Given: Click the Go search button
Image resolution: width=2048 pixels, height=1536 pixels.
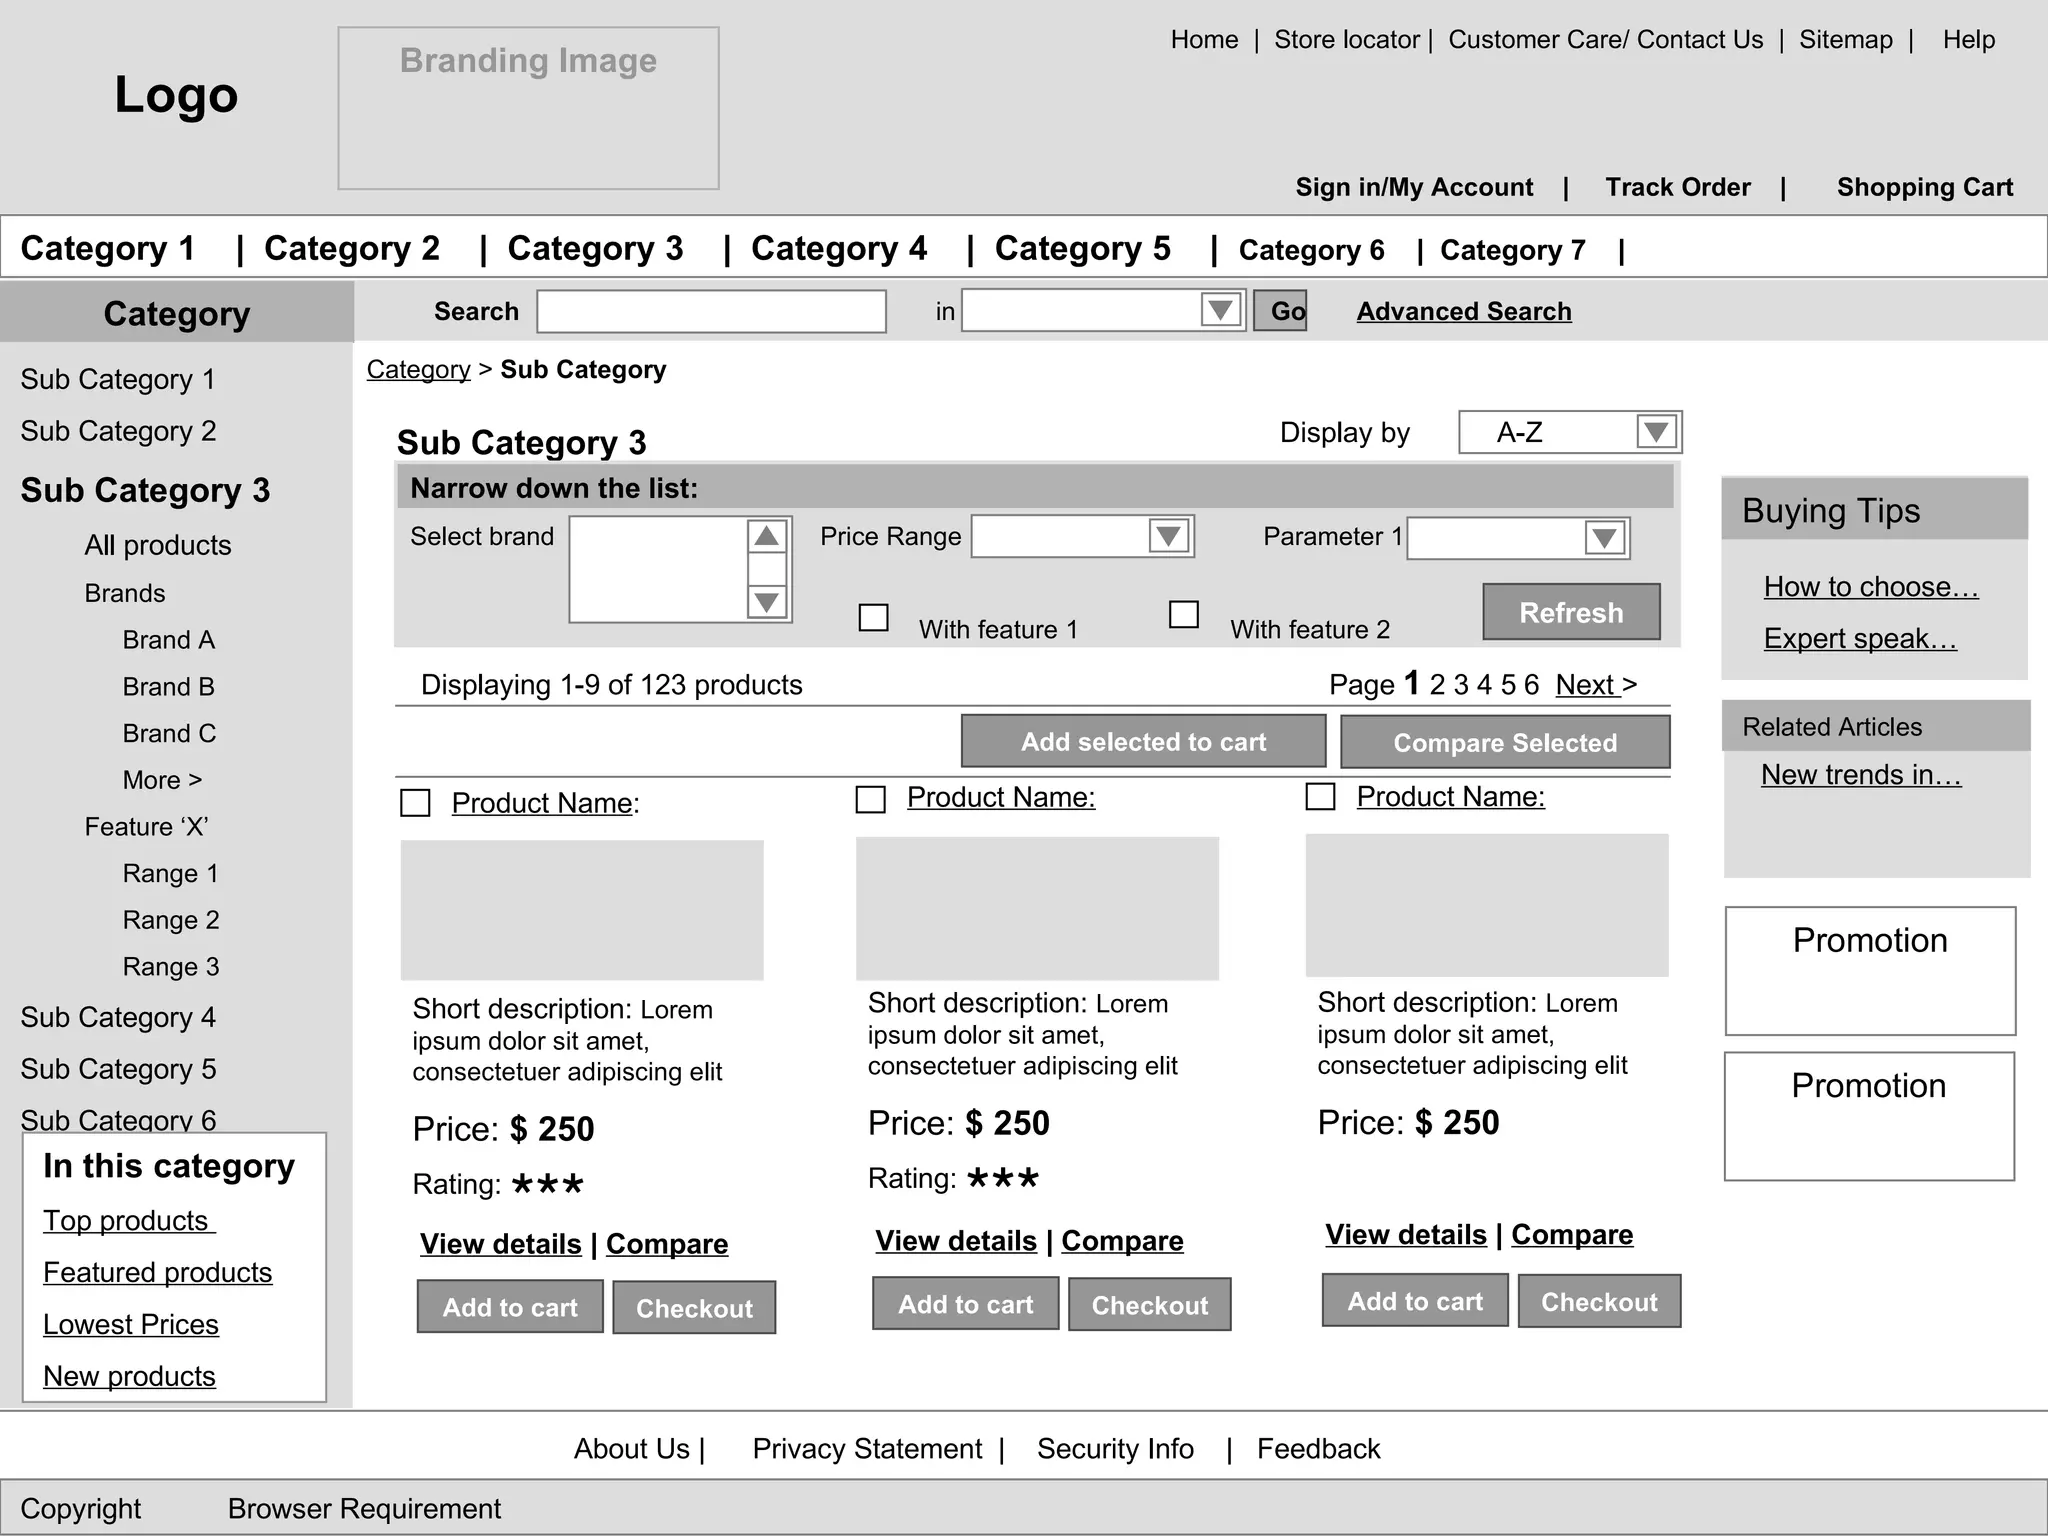Looking at the screenshot, I should click(1280, 311).
